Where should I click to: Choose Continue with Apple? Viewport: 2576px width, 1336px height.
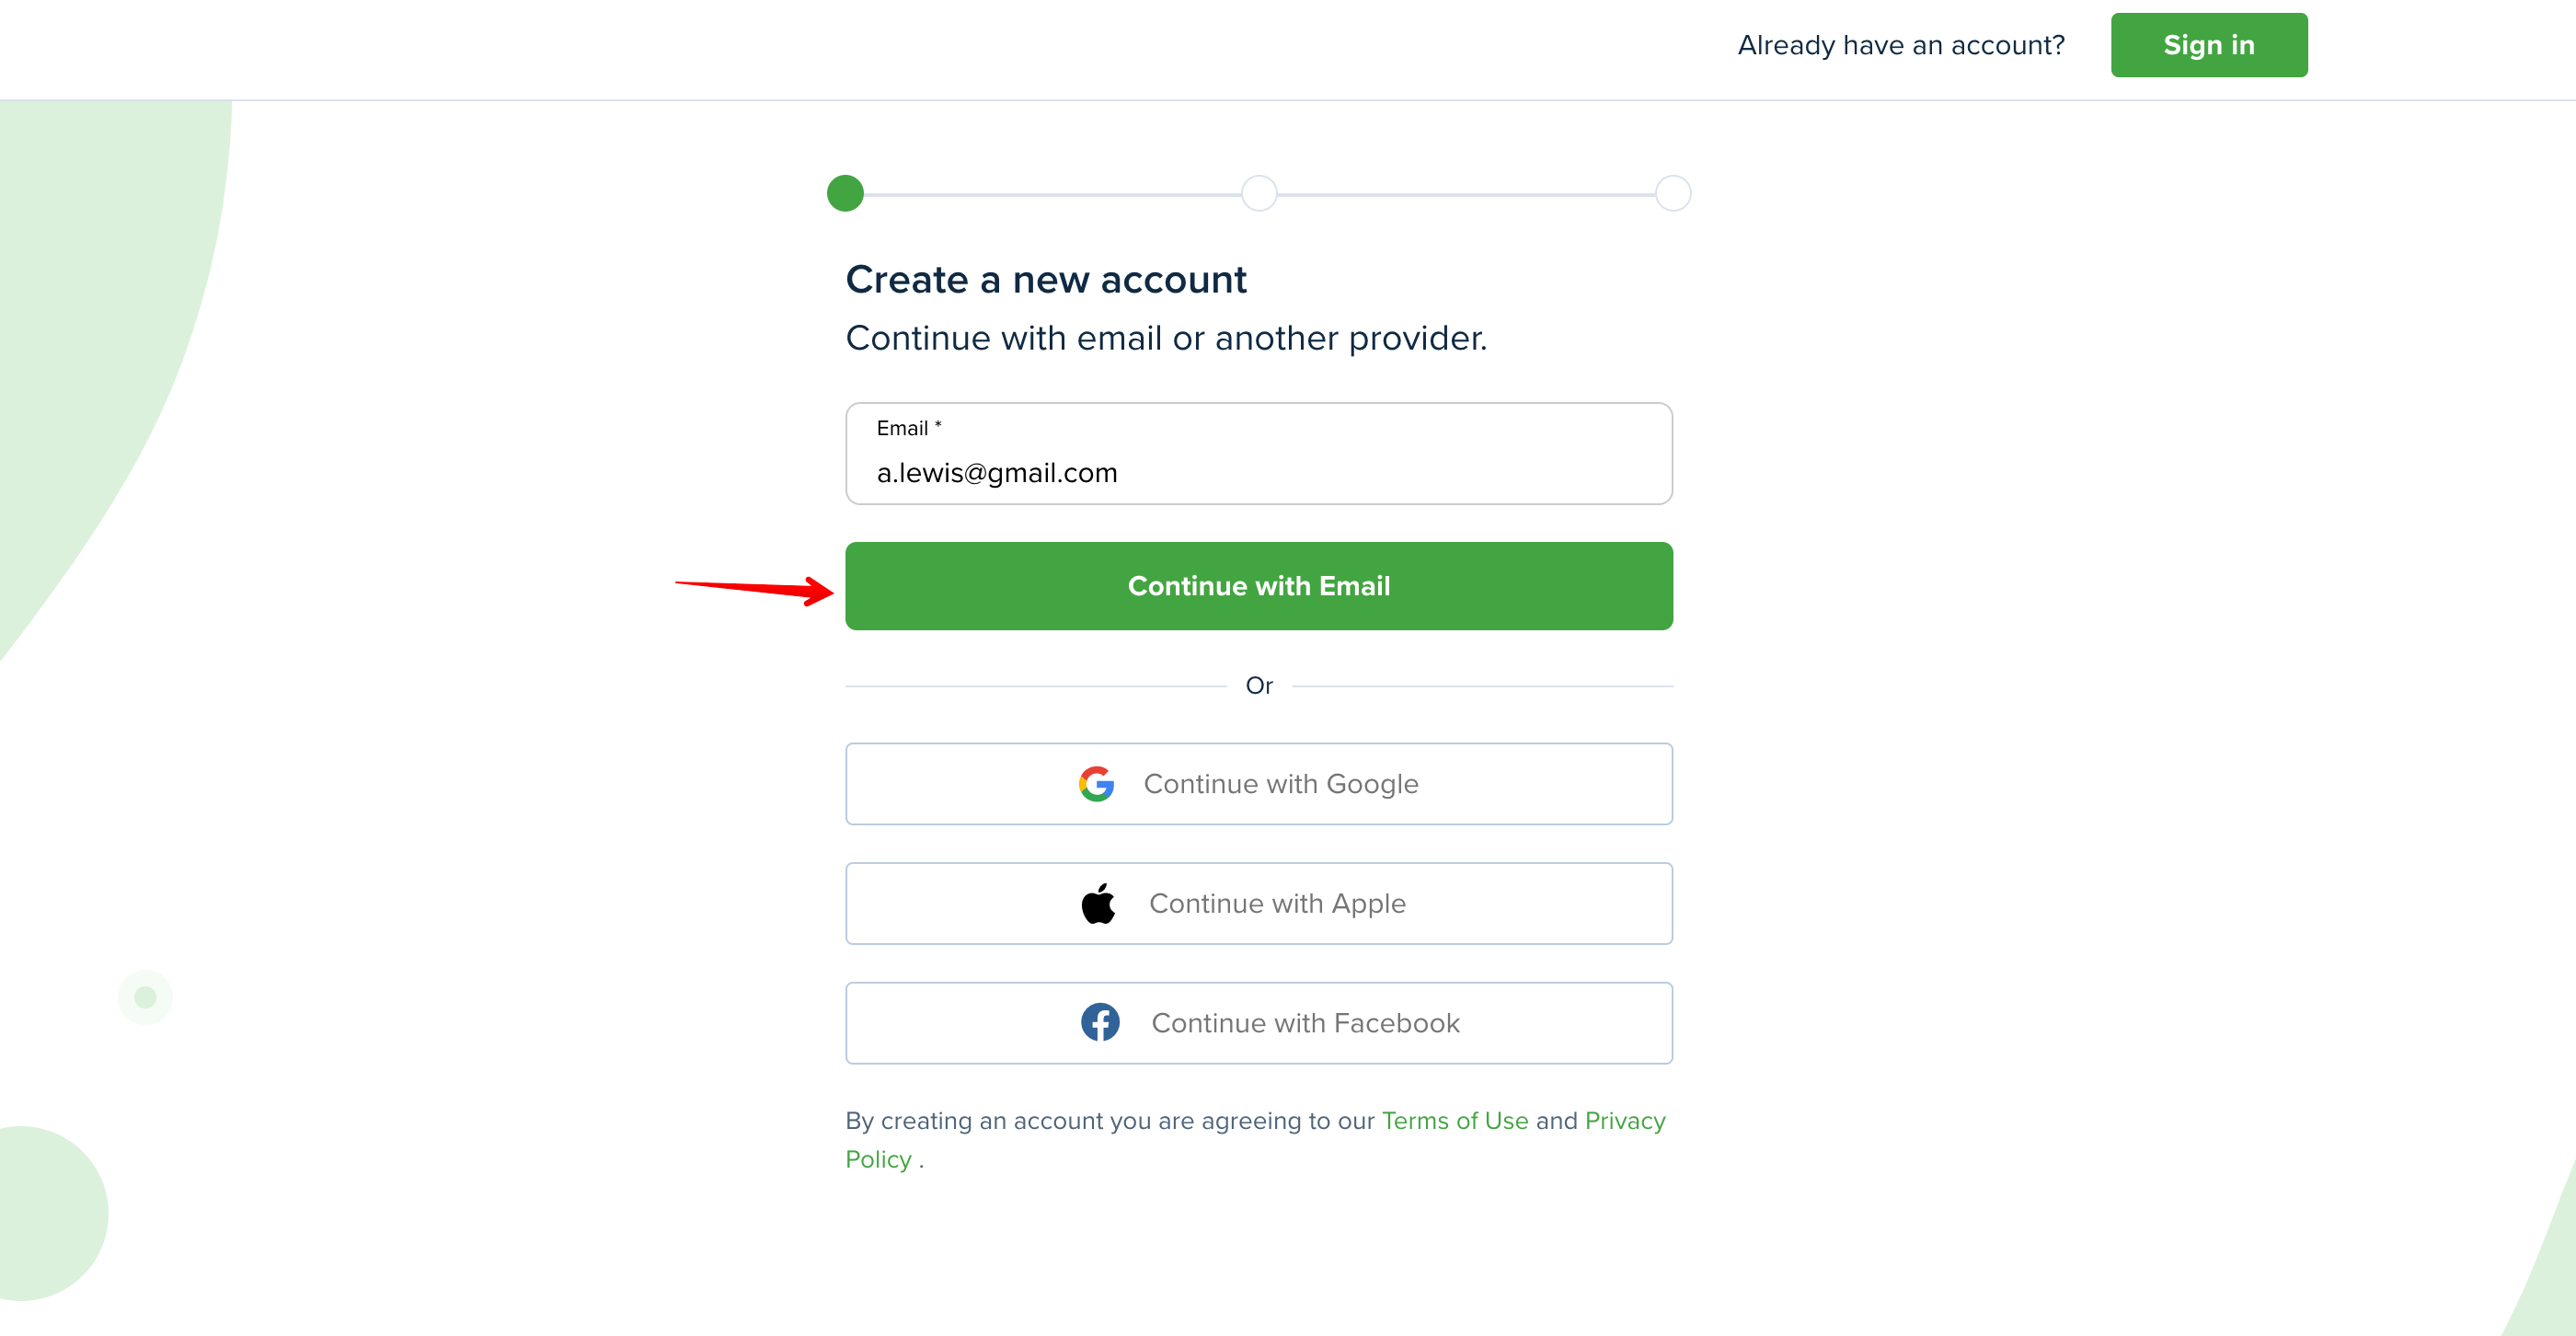point(1259,903)
